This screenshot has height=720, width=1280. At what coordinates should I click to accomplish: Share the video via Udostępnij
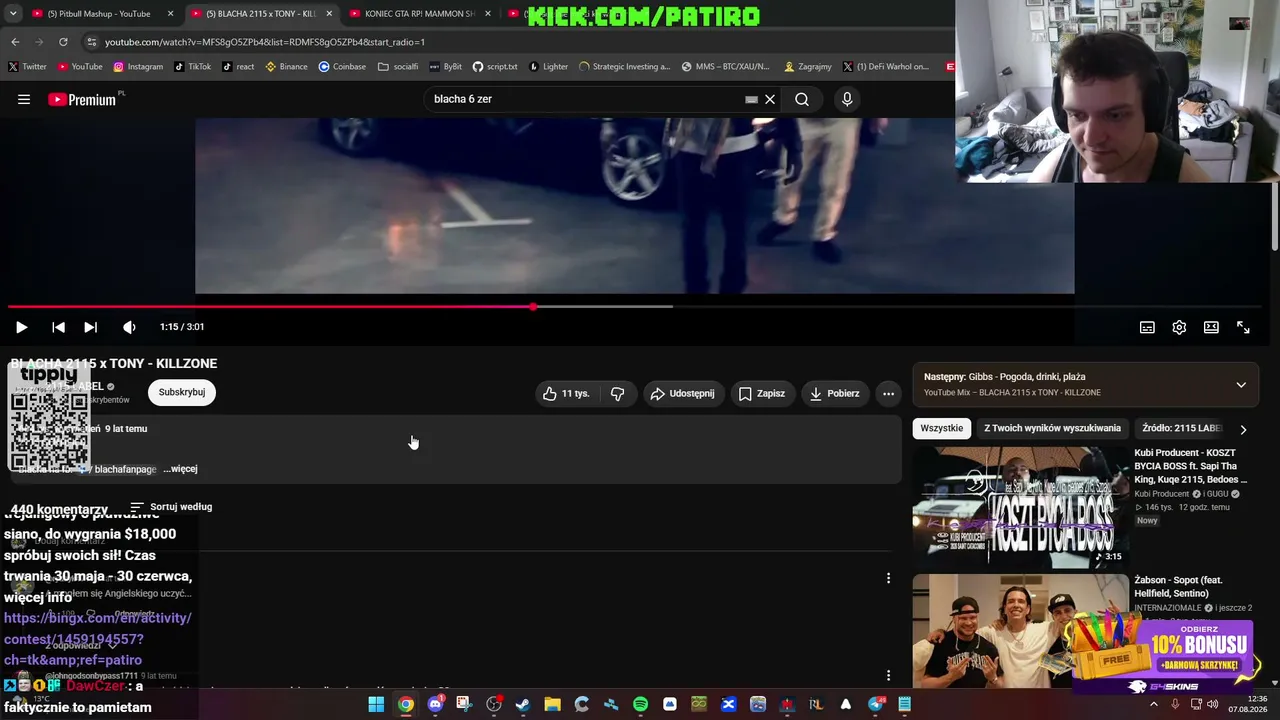(683, 394)
